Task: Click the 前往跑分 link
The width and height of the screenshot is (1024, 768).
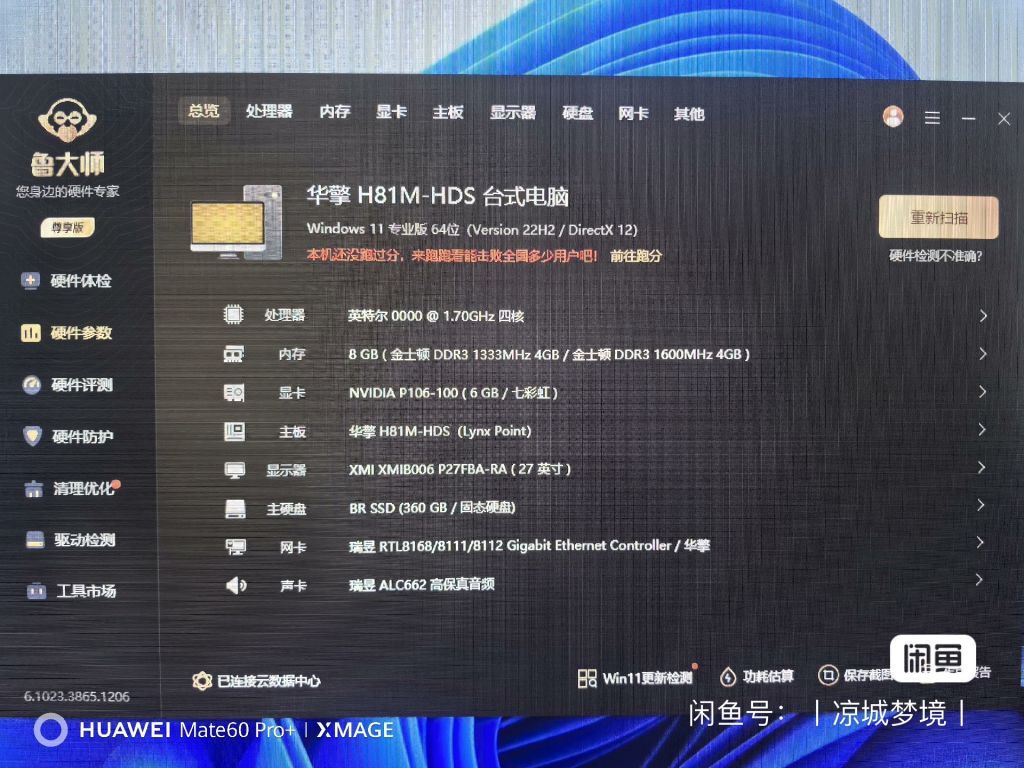Action: click(x=635, y=256)
